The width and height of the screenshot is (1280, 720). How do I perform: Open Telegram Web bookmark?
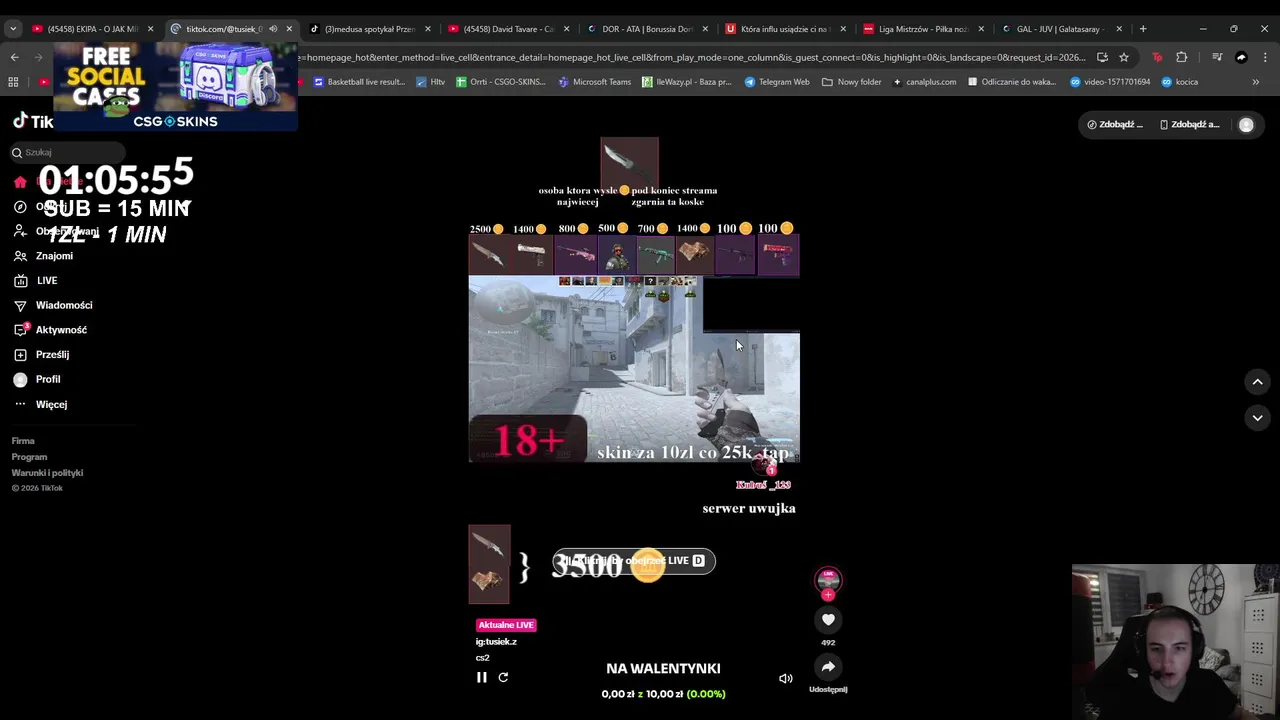(x=776, y=82)
